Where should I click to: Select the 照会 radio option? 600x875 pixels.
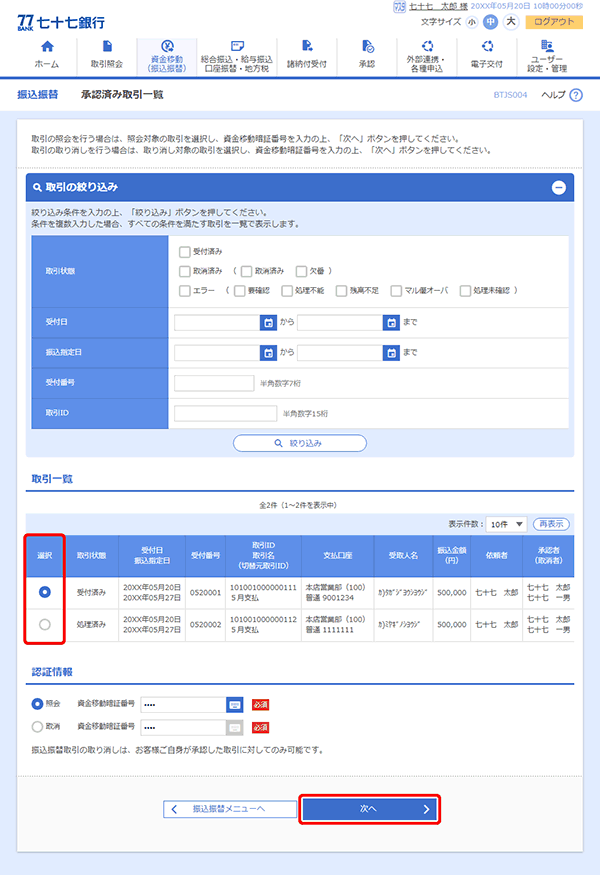37,704
